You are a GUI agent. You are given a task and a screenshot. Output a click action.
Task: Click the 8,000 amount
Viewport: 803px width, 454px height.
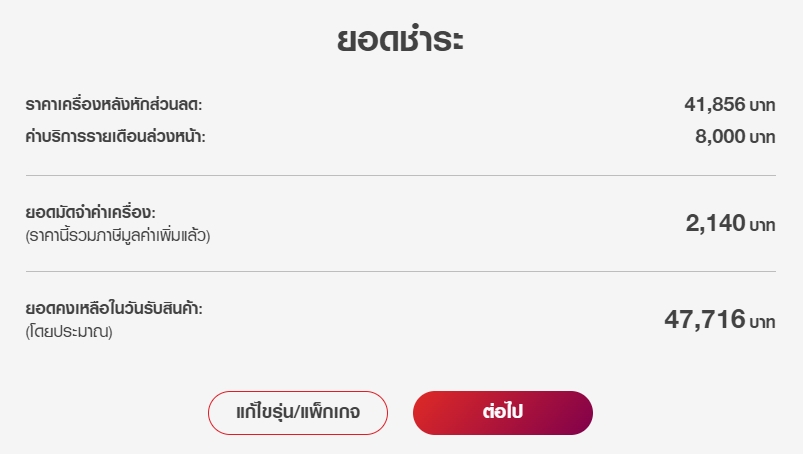click(x=720, y=136)
